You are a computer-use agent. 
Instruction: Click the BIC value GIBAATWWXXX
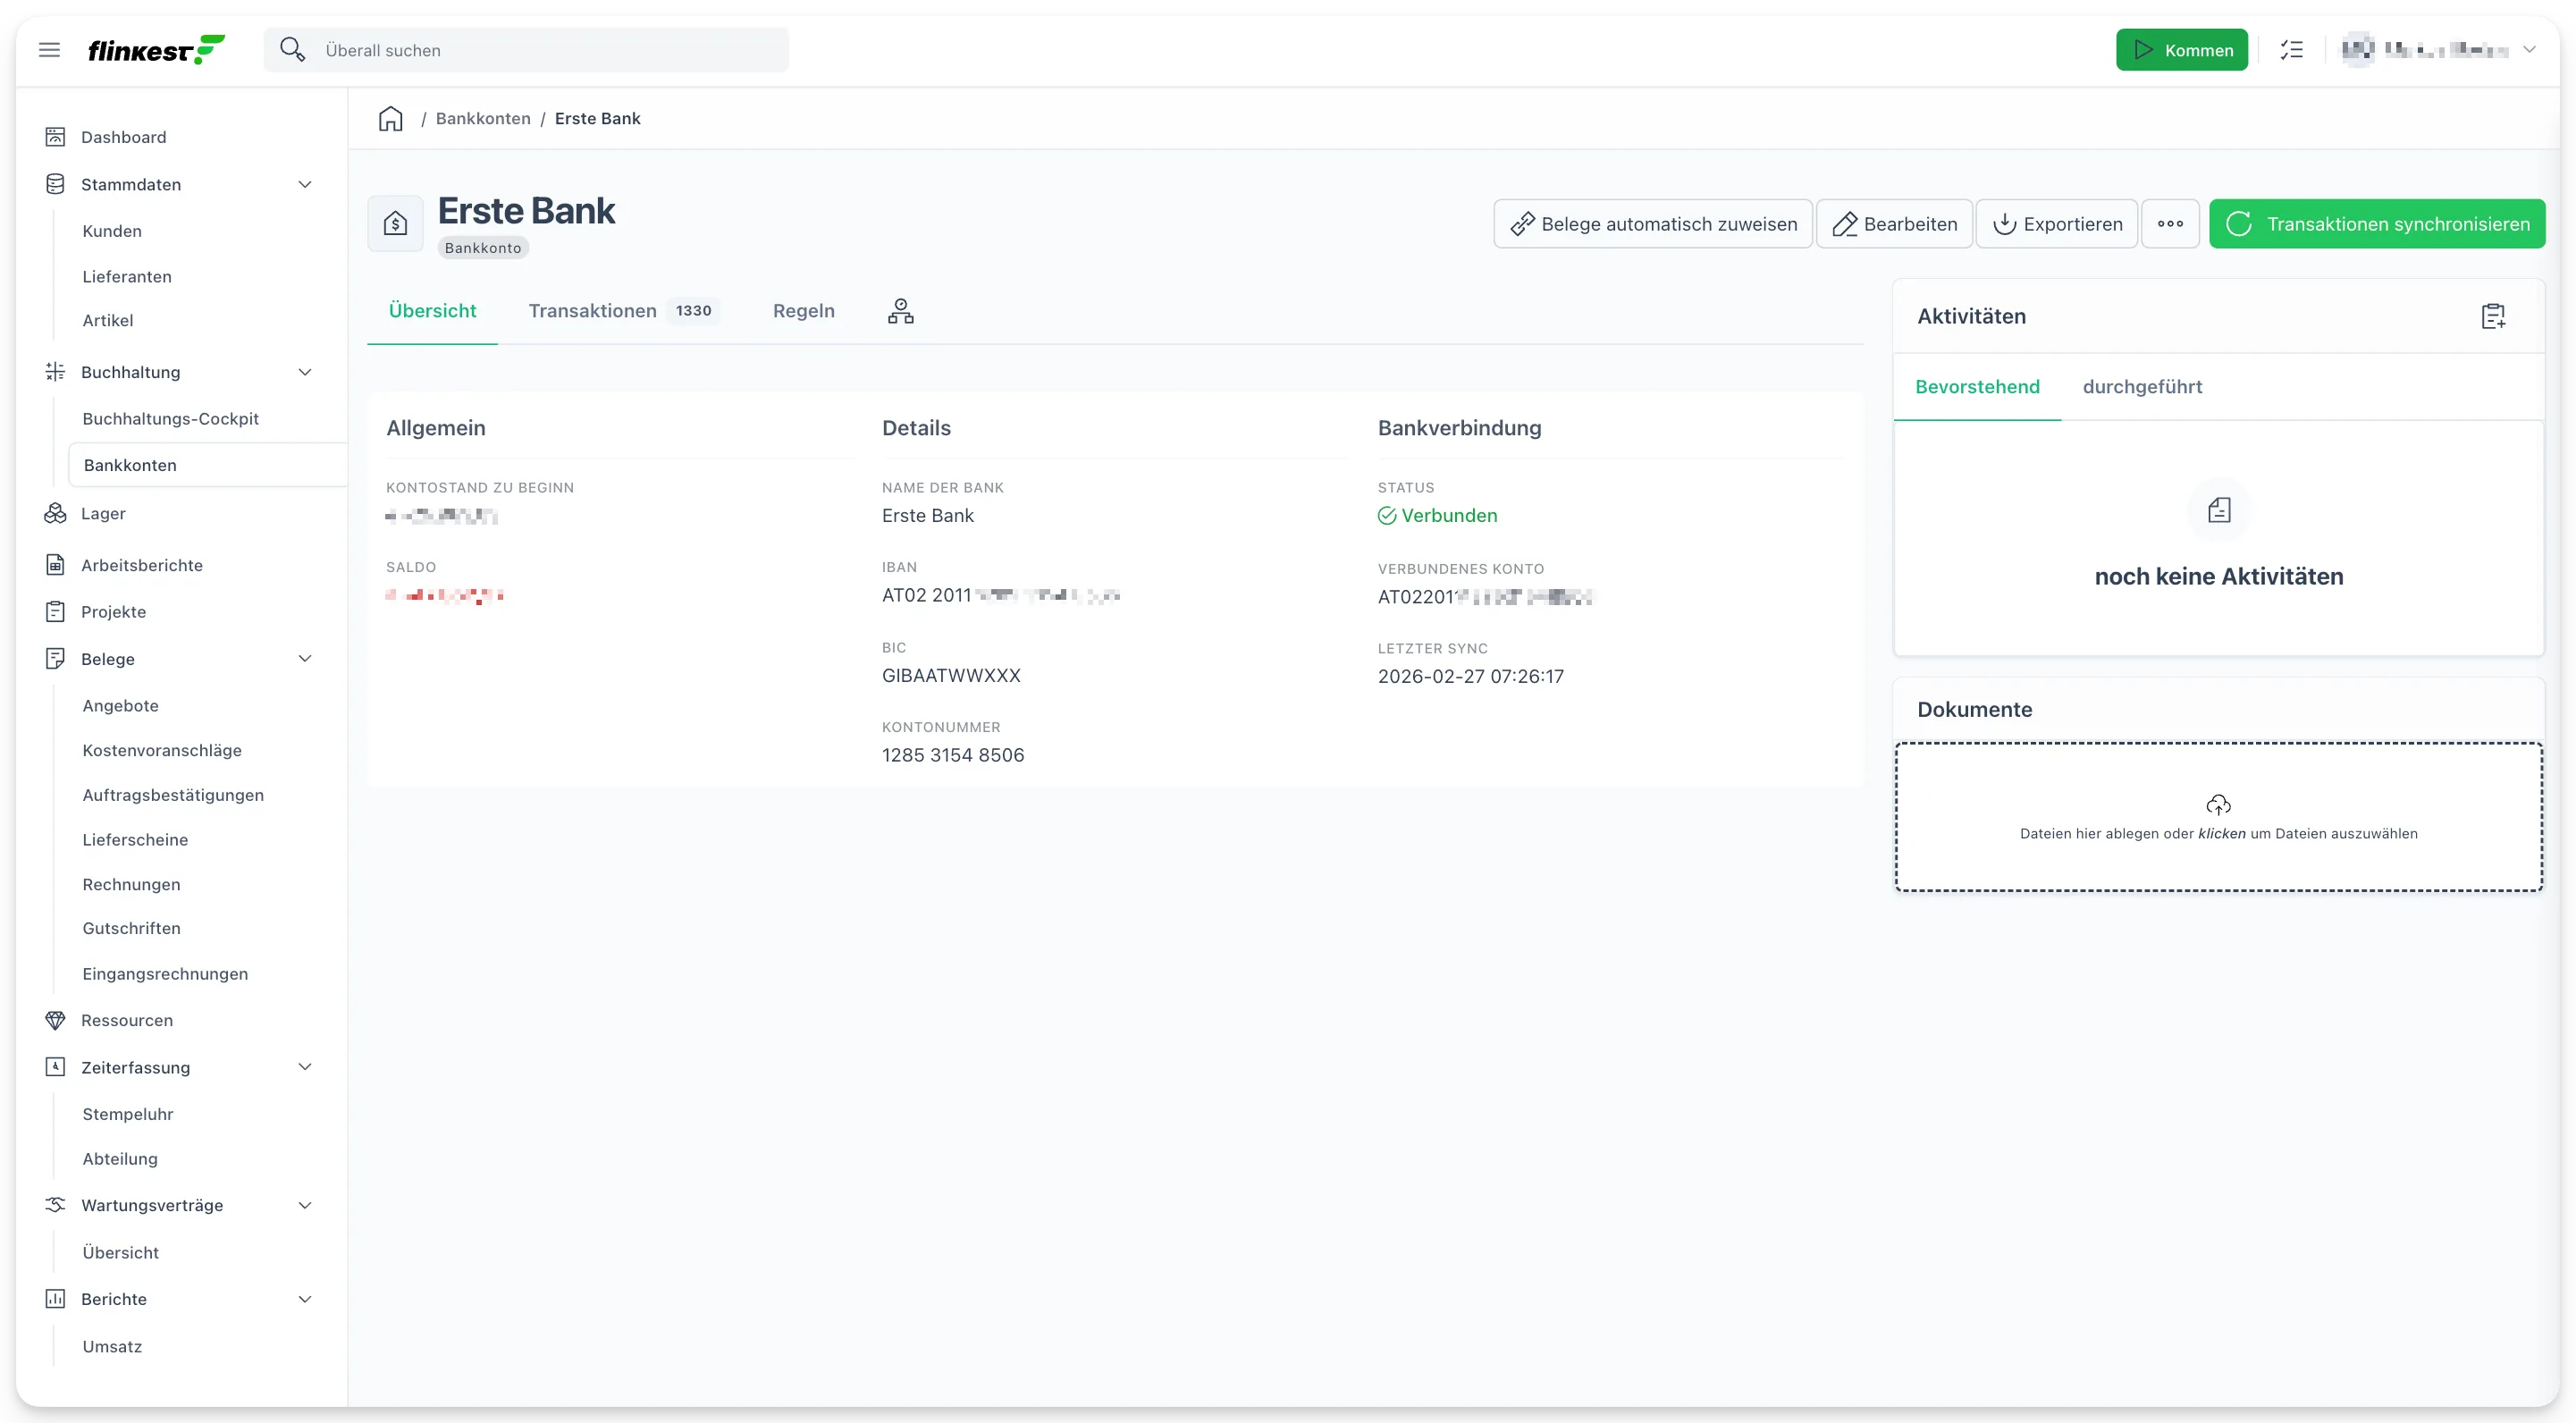pos(951,676)
